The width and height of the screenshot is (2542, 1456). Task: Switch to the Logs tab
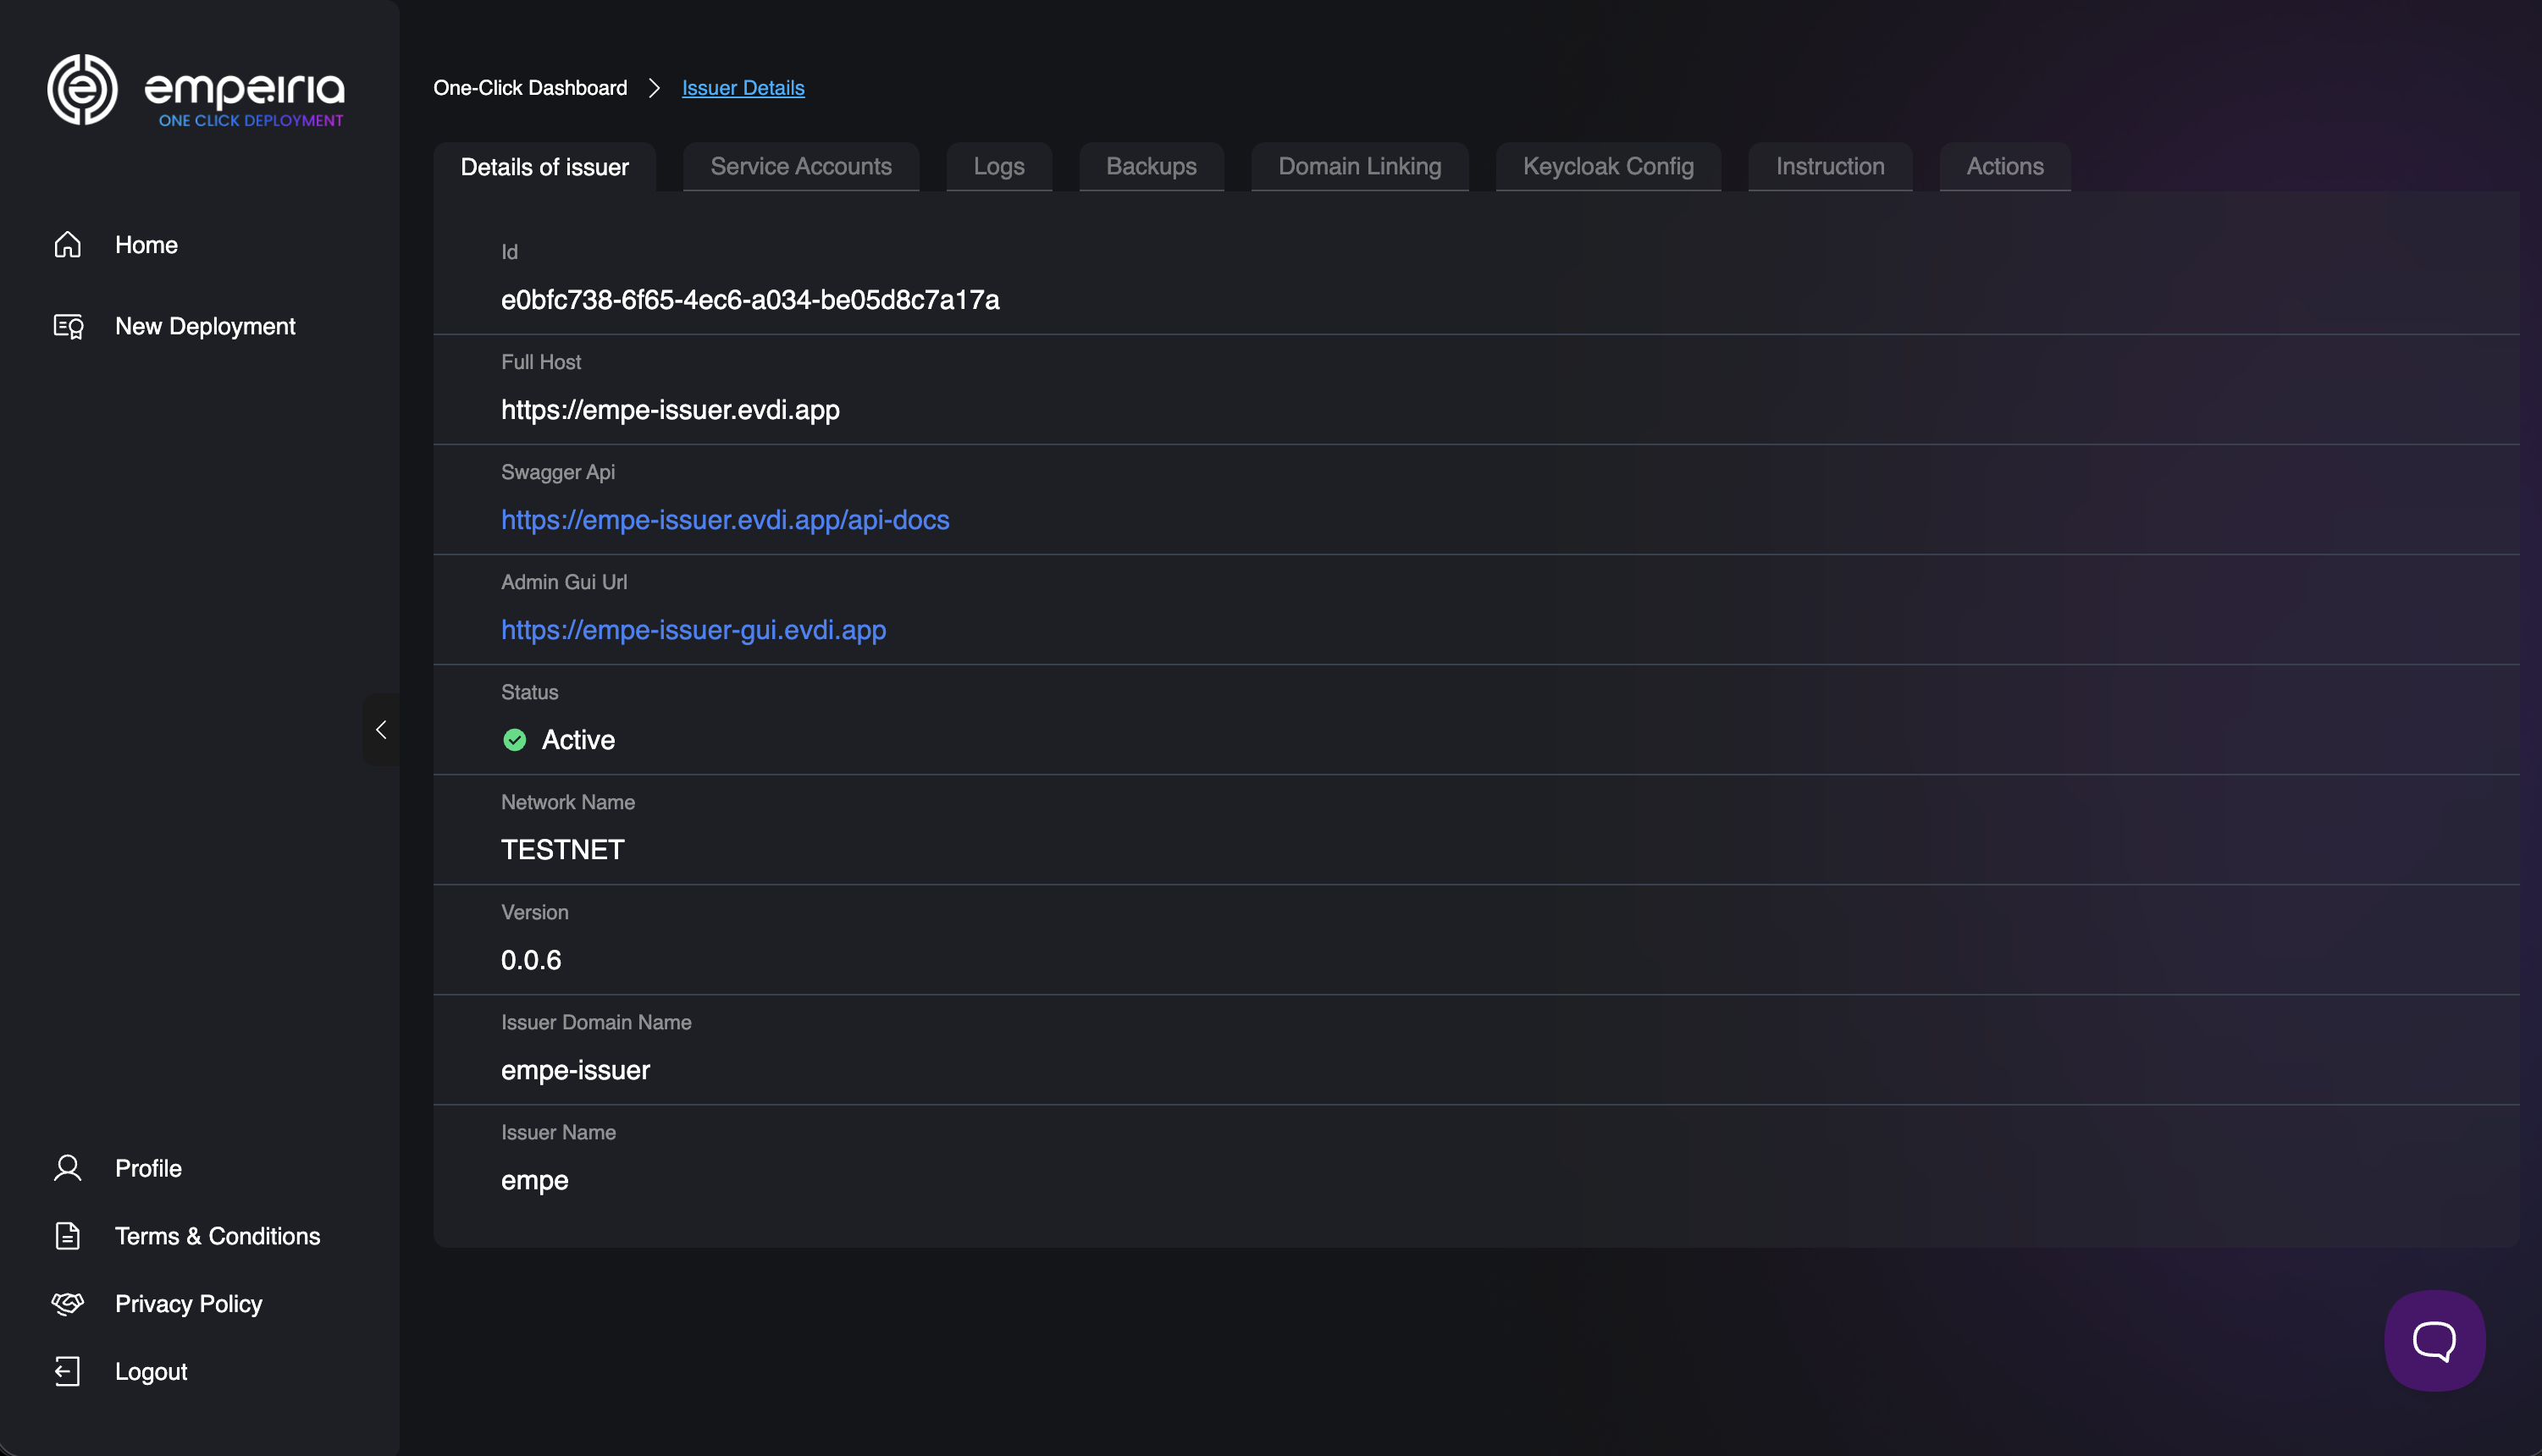click(x=999, y=166)
